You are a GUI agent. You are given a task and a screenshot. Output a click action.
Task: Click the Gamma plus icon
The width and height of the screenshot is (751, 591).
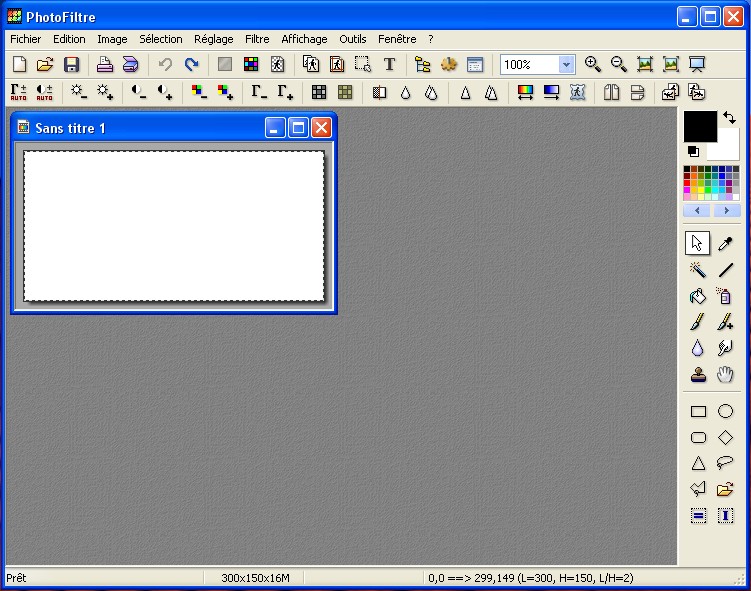click(x=285, y=92)
